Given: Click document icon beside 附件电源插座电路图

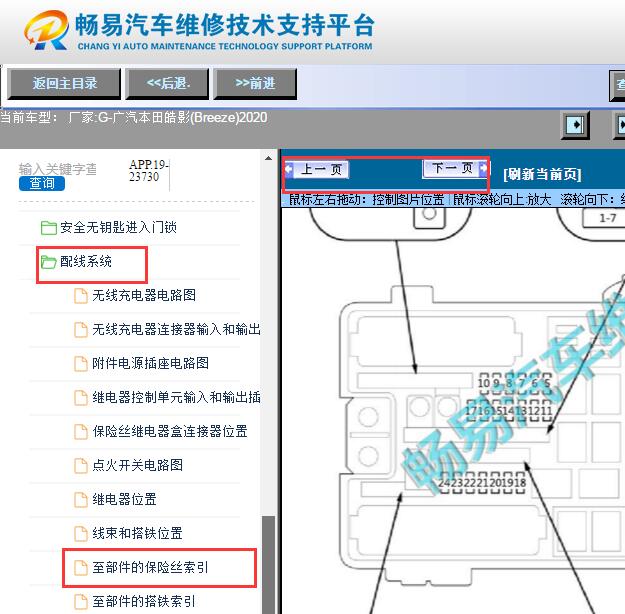Looking at the screenshot, I should pyautogui.click(x=81, y=364).
